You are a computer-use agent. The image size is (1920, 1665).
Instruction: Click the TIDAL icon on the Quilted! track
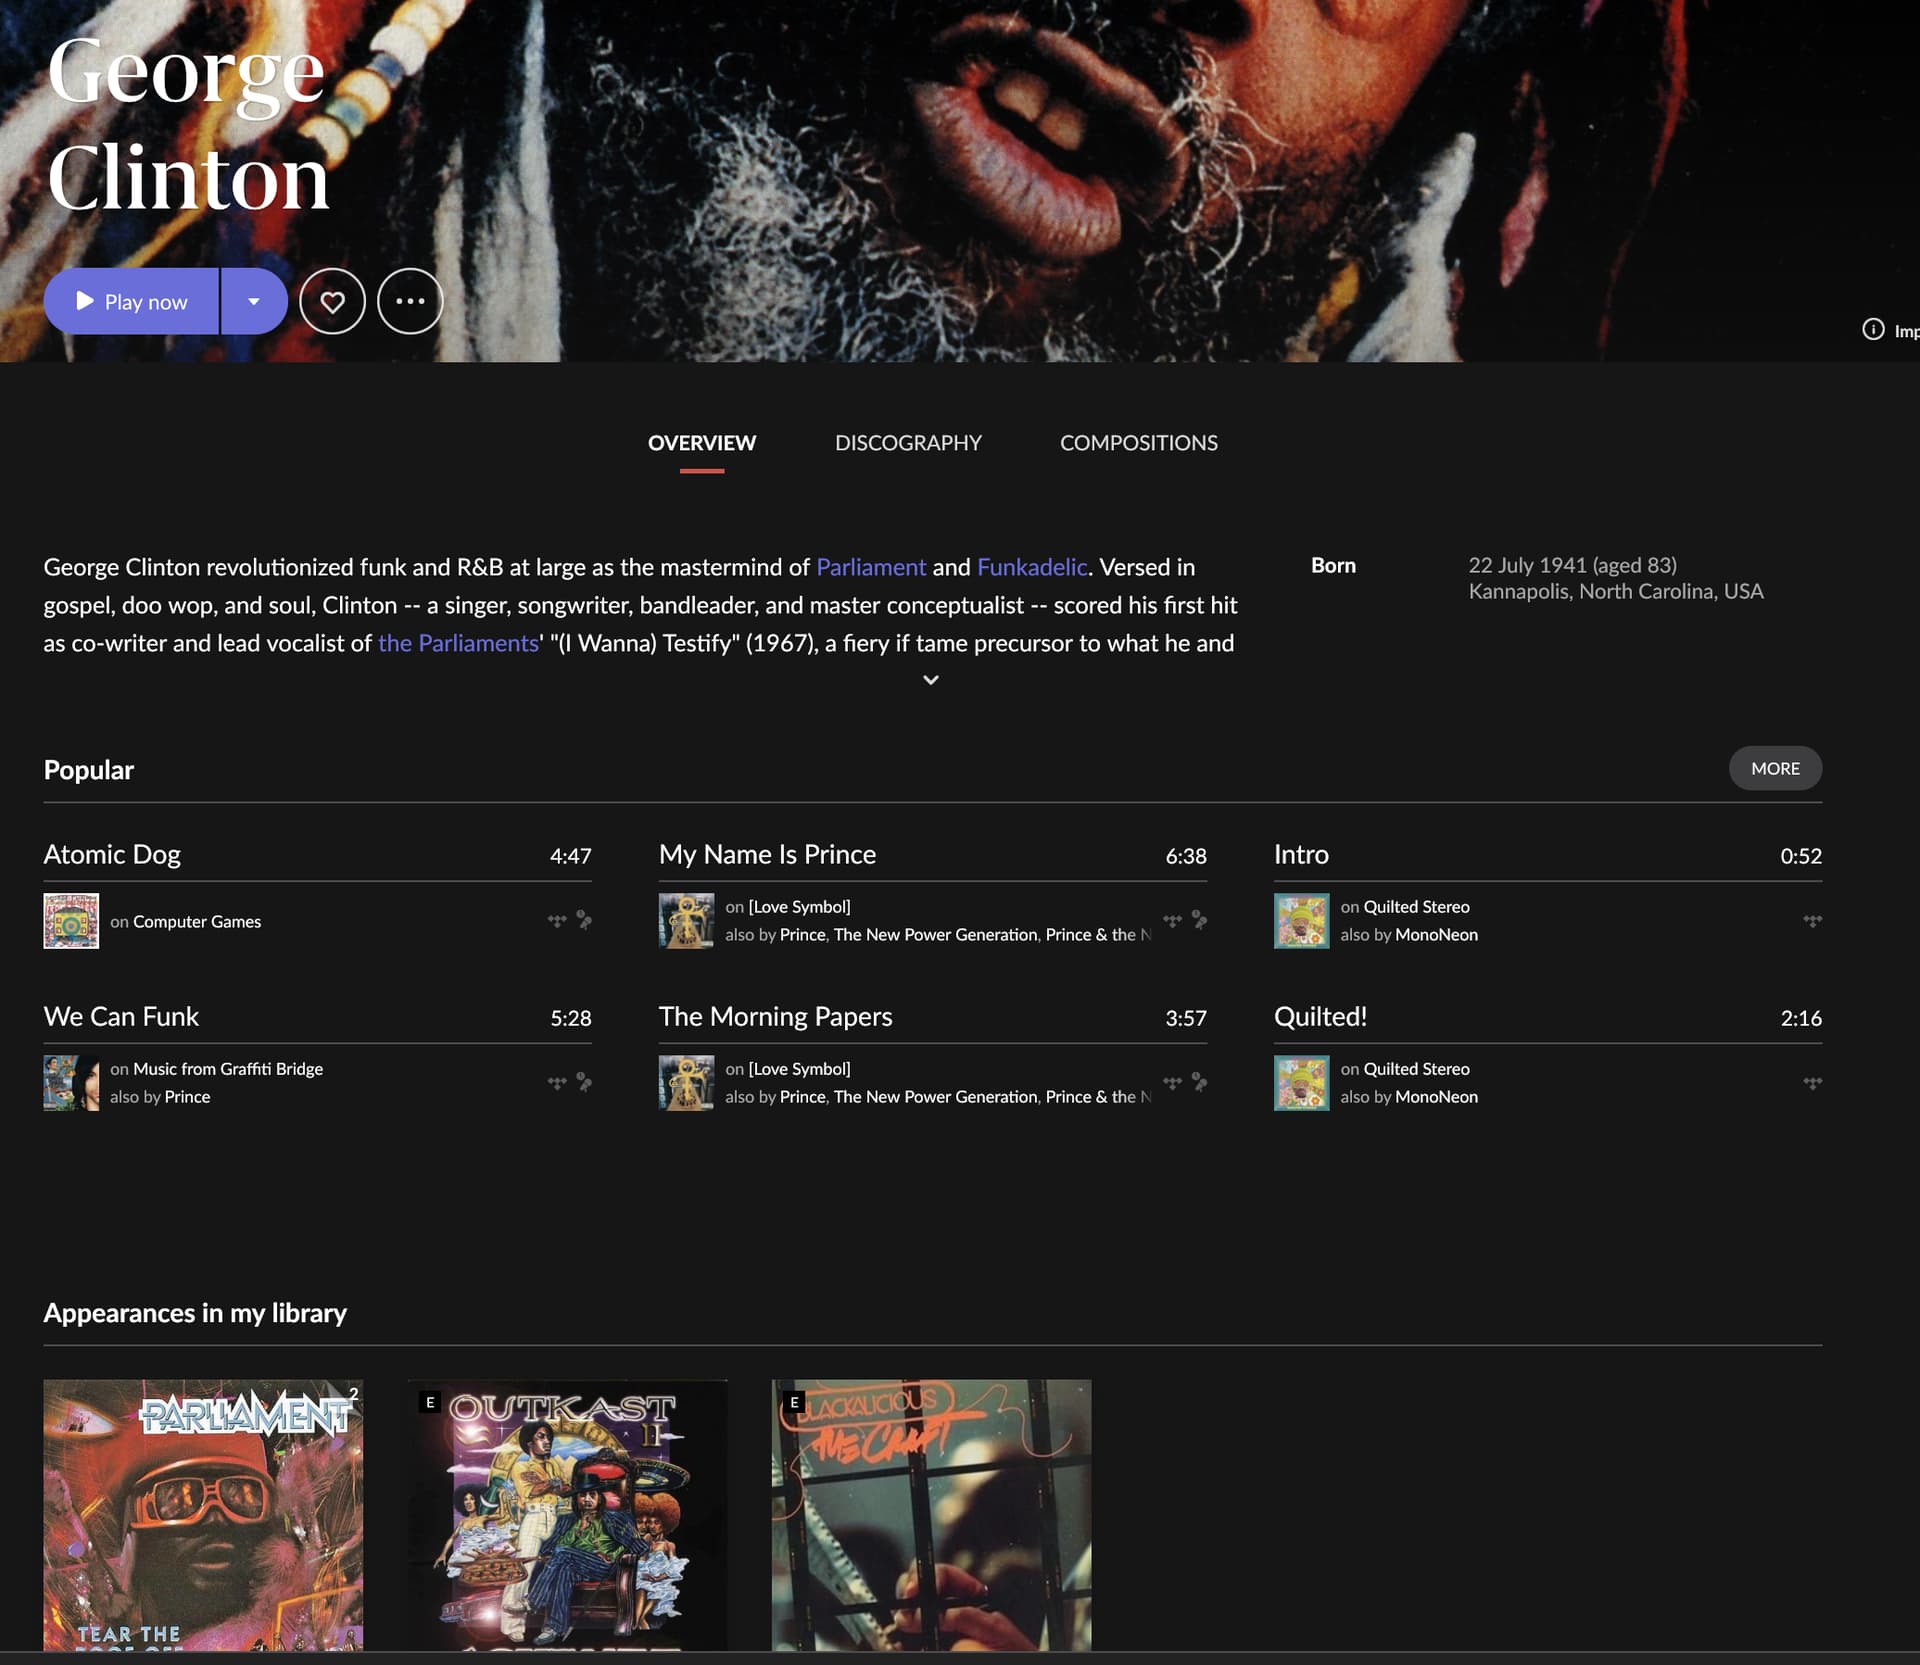tap(1812, 1082)
